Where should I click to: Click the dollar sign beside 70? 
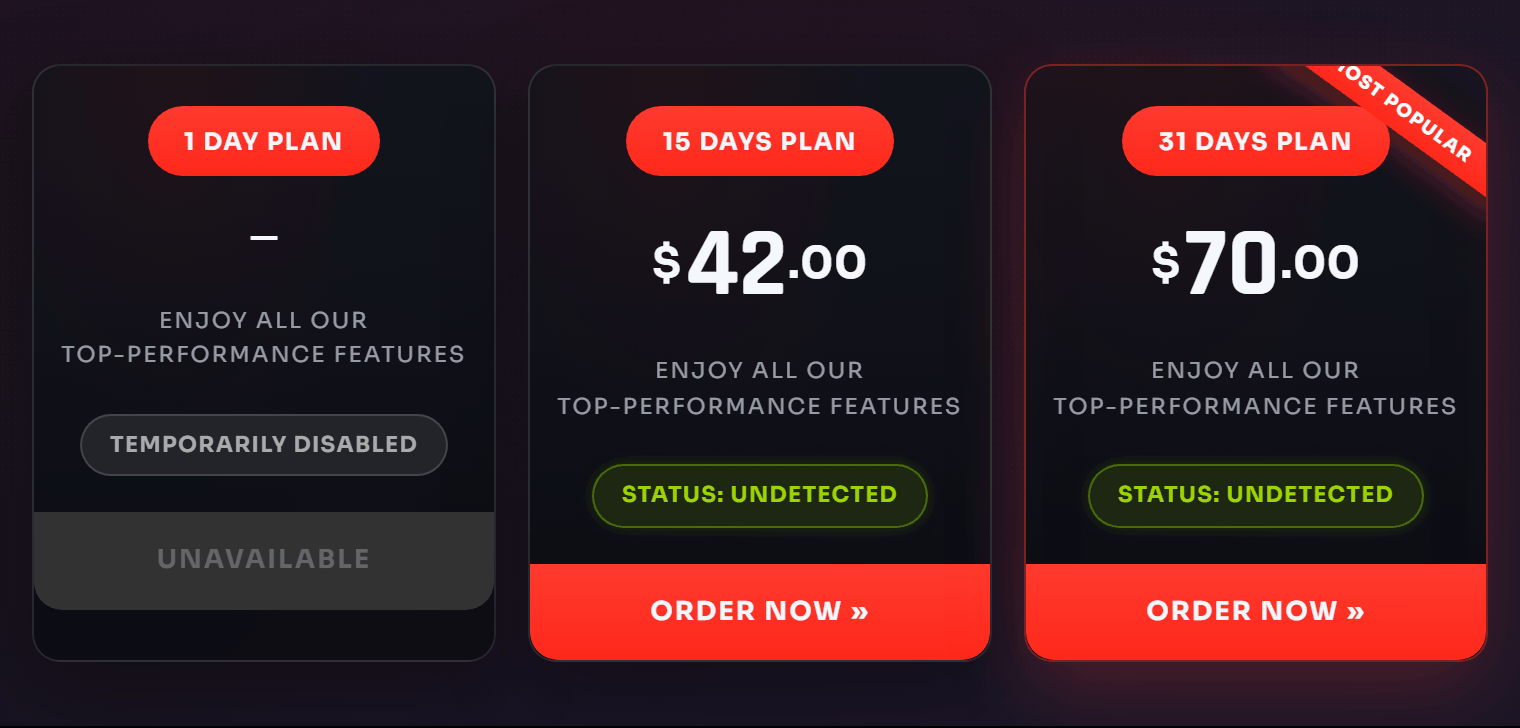point(1165,262)
